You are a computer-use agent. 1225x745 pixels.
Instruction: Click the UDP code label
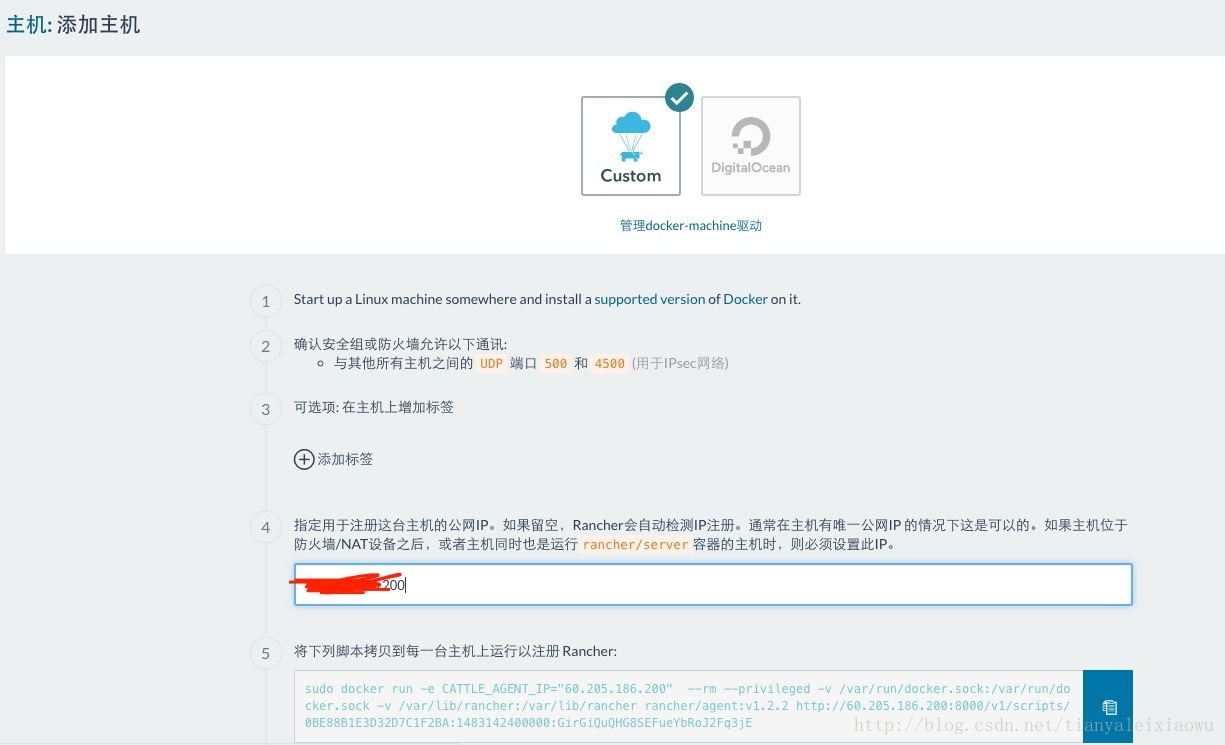point(491,363)
